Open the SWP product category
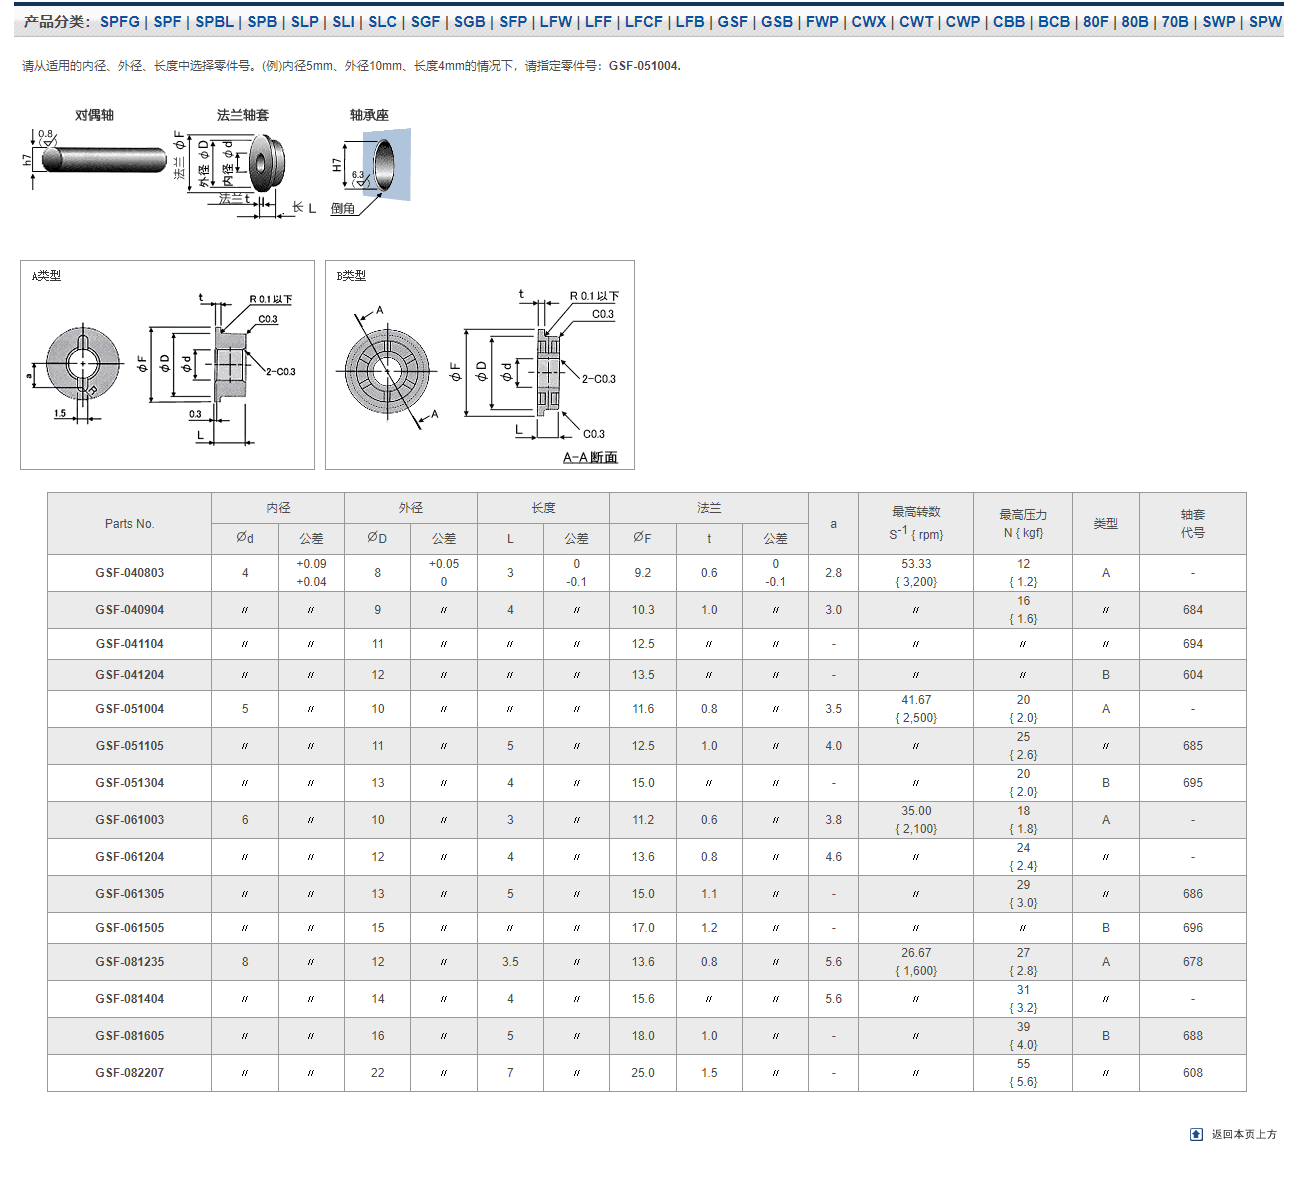The image size is (1291, 1191). [x=1219, y=21]
